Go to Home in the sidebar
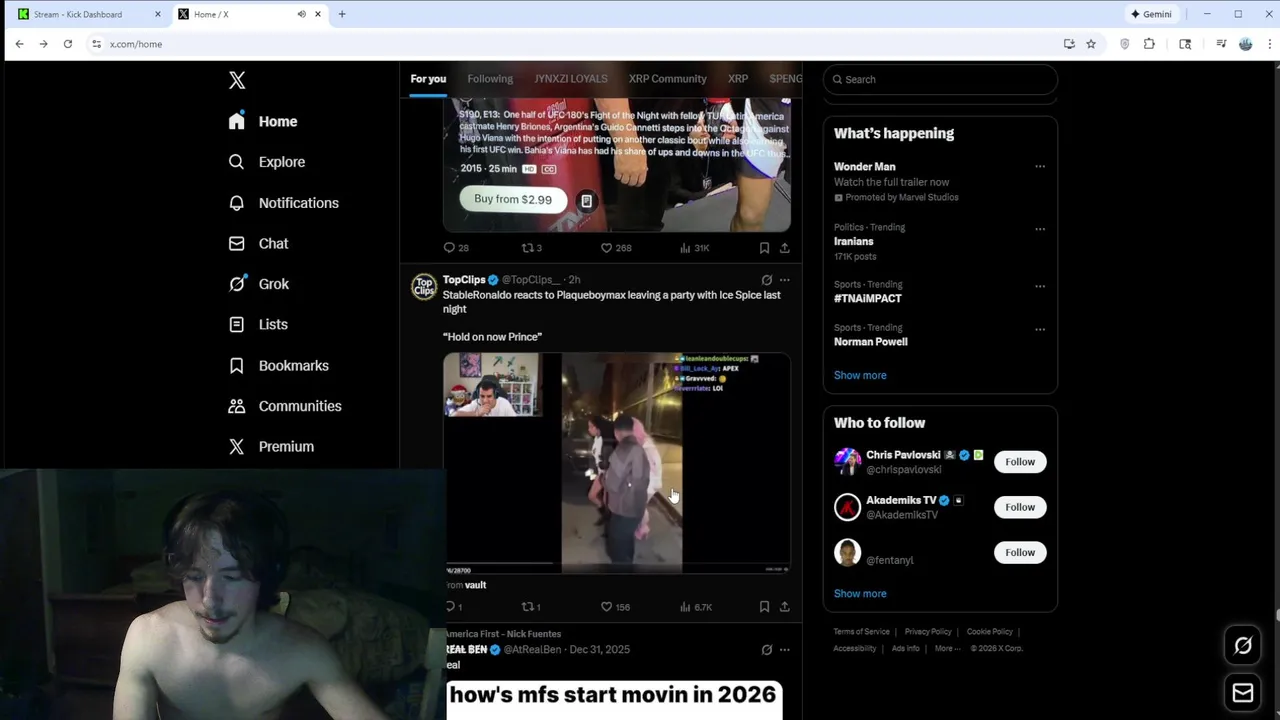The height and width of the screenshot is (720, 1280). 263,121
